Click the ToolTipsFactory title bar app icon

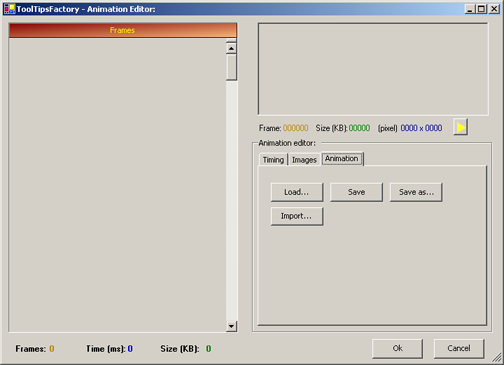pos(9,9)
